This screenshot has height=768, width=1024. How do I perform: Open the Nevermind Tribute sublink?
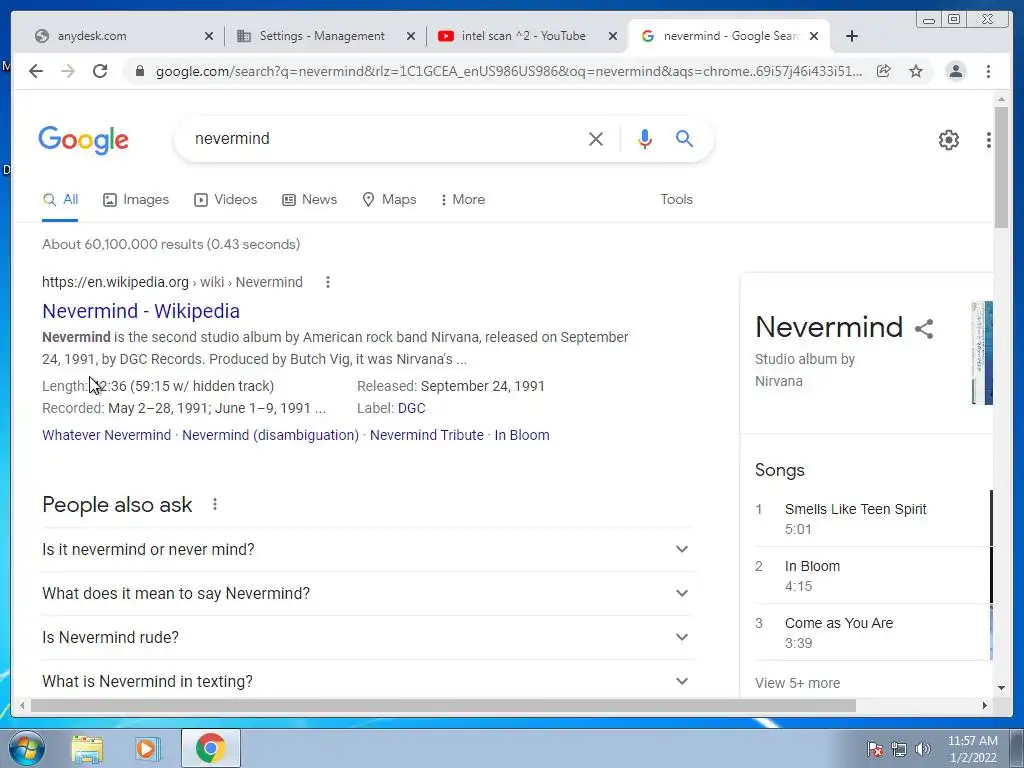click(426, 435)
